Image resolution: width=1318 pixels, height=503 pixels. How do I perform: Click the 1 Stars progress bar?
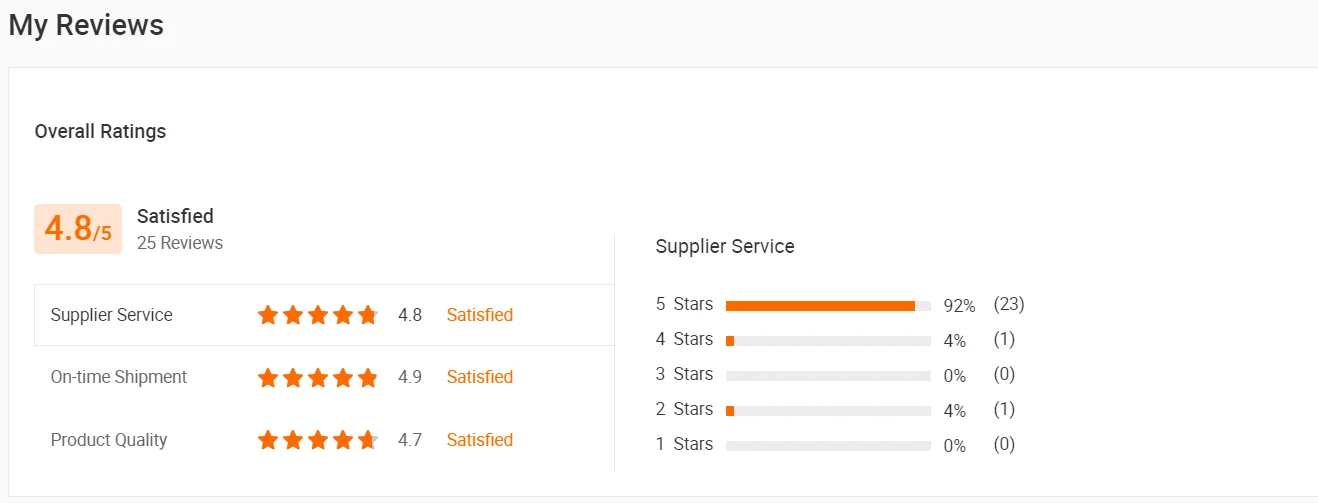click(828, 445)
